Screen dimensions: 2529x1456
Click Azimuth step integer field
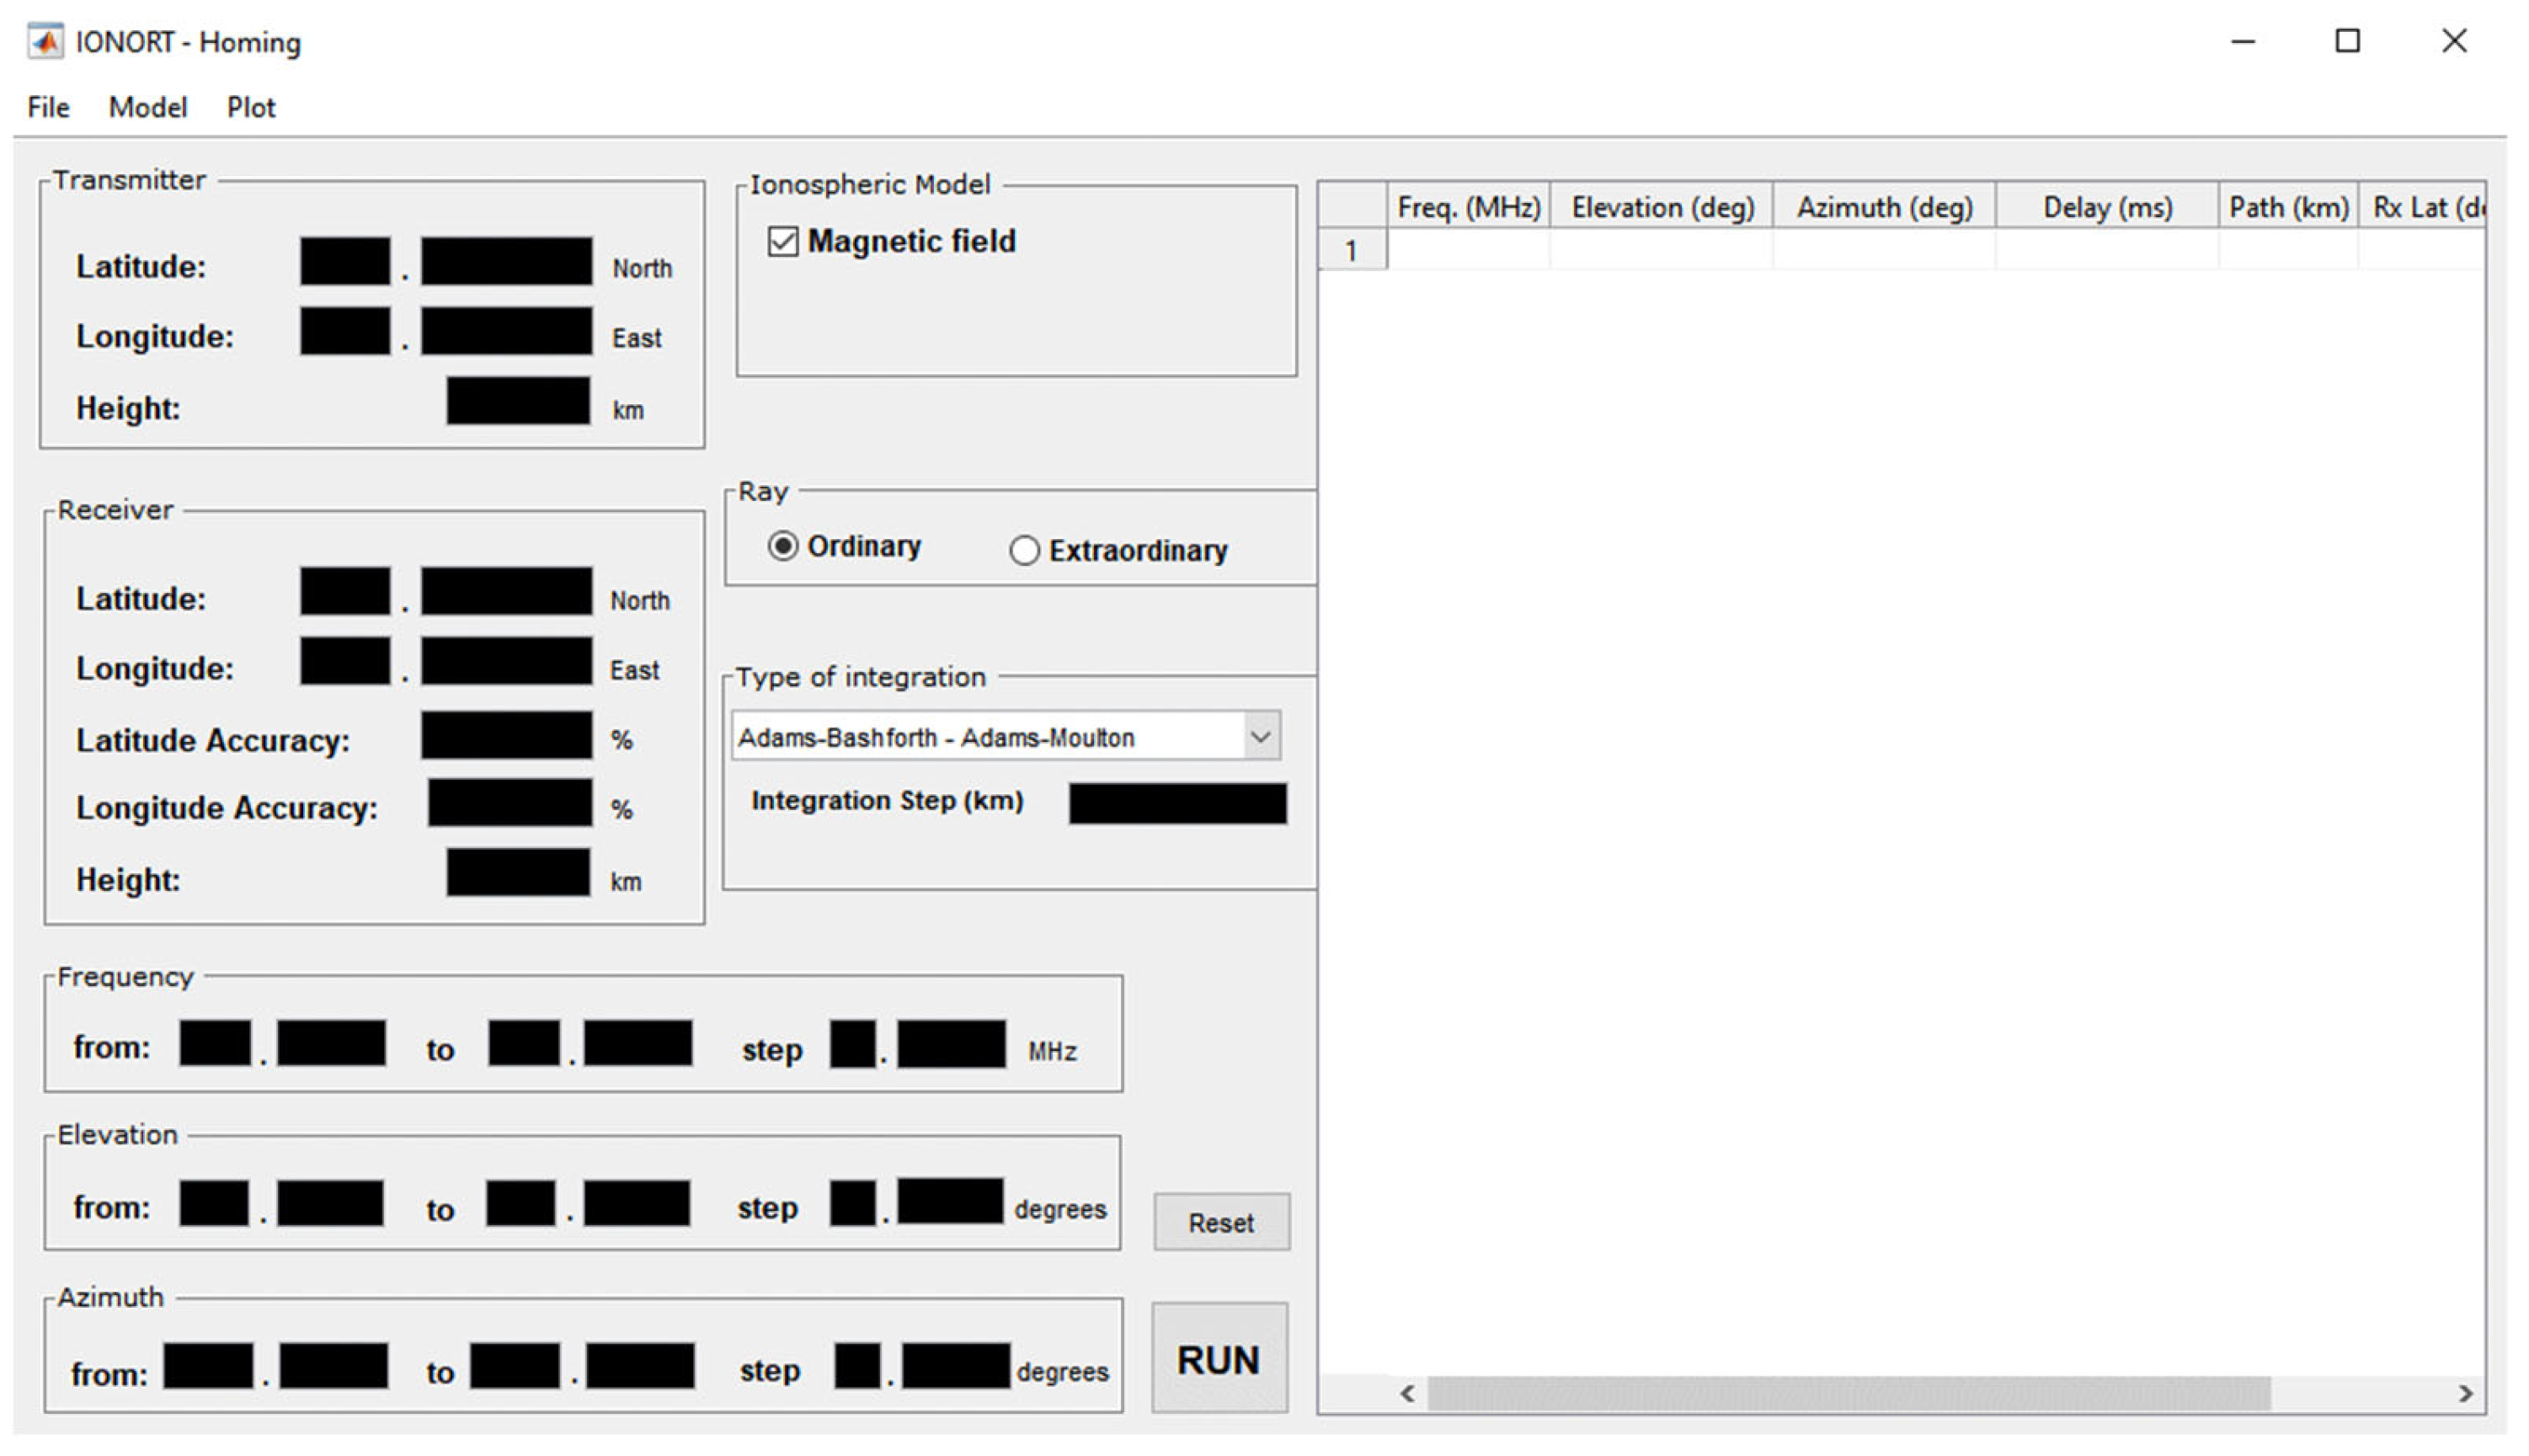[858, 1366]
